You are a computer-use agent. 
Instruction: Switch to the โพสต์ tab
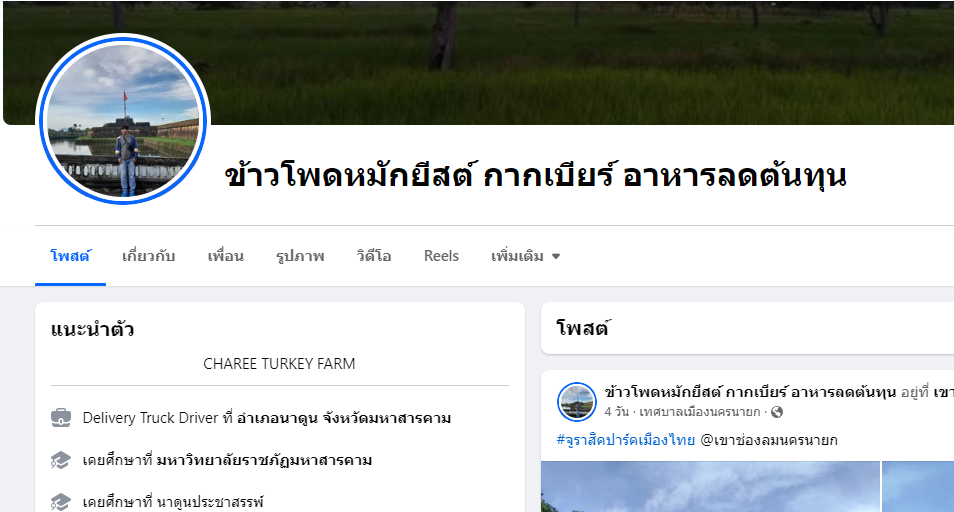[70, 256]
